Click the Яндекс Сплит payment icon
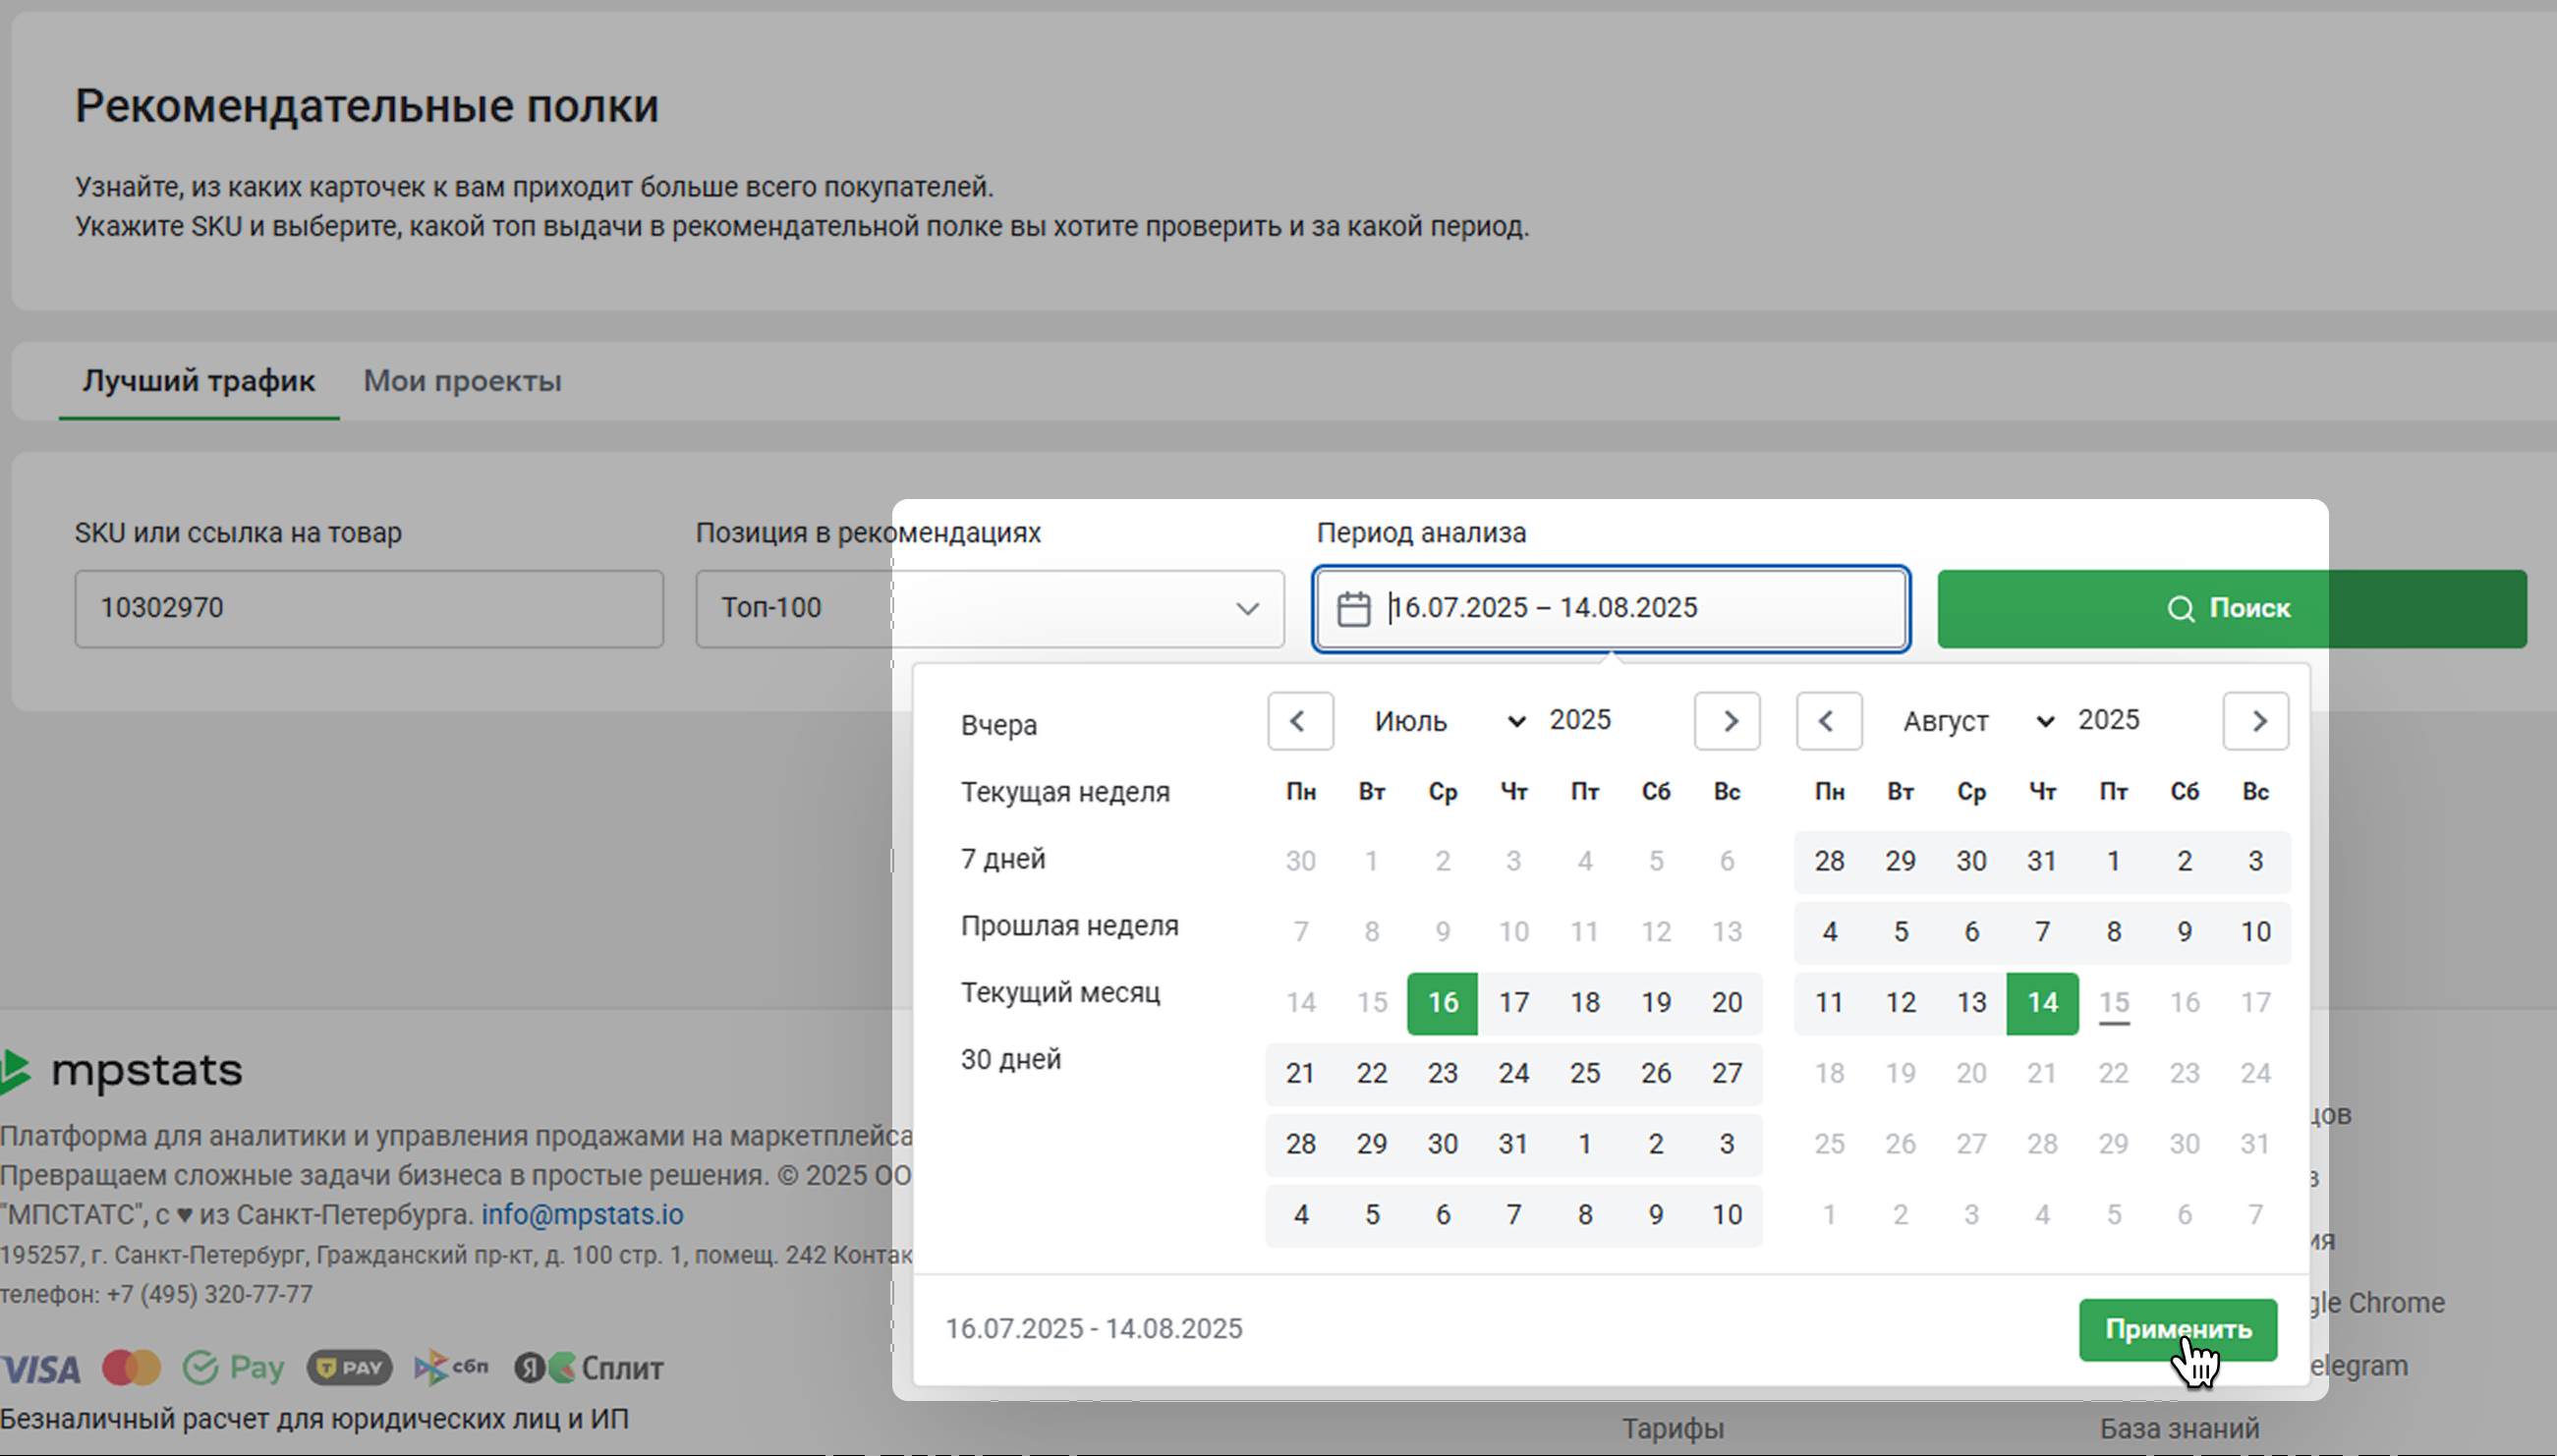This screenshot has height=1456, width=2557. [x=589, y=1367]
